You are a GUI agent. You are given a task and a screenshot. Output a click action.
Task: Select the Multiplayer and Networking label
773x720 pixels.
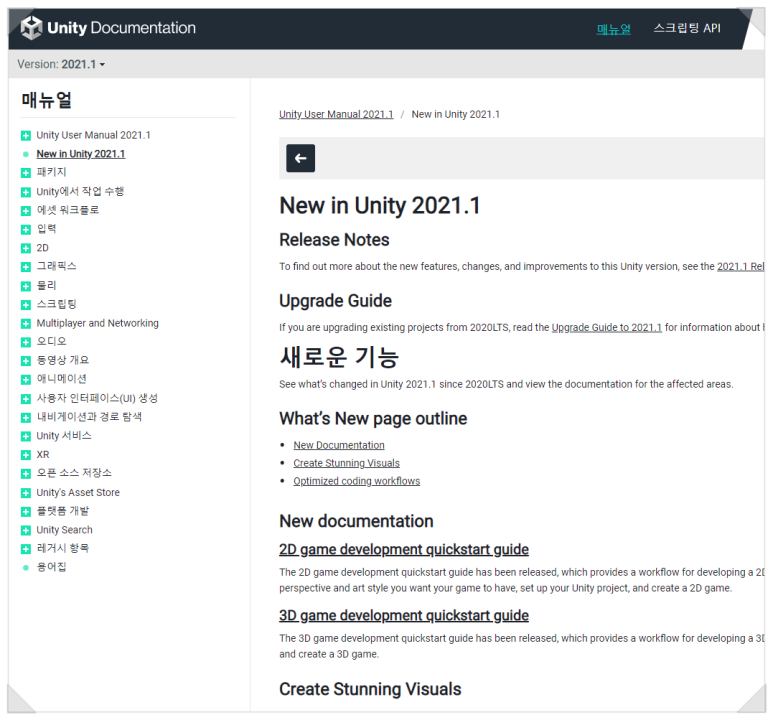(x=98, y=323)
